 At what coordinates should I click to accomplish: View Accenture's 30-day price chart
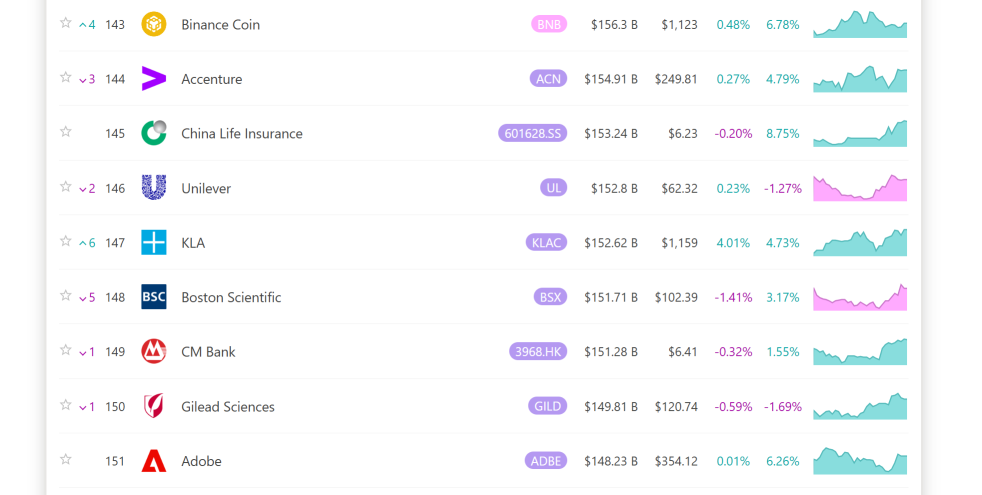[x=860, y=79]
